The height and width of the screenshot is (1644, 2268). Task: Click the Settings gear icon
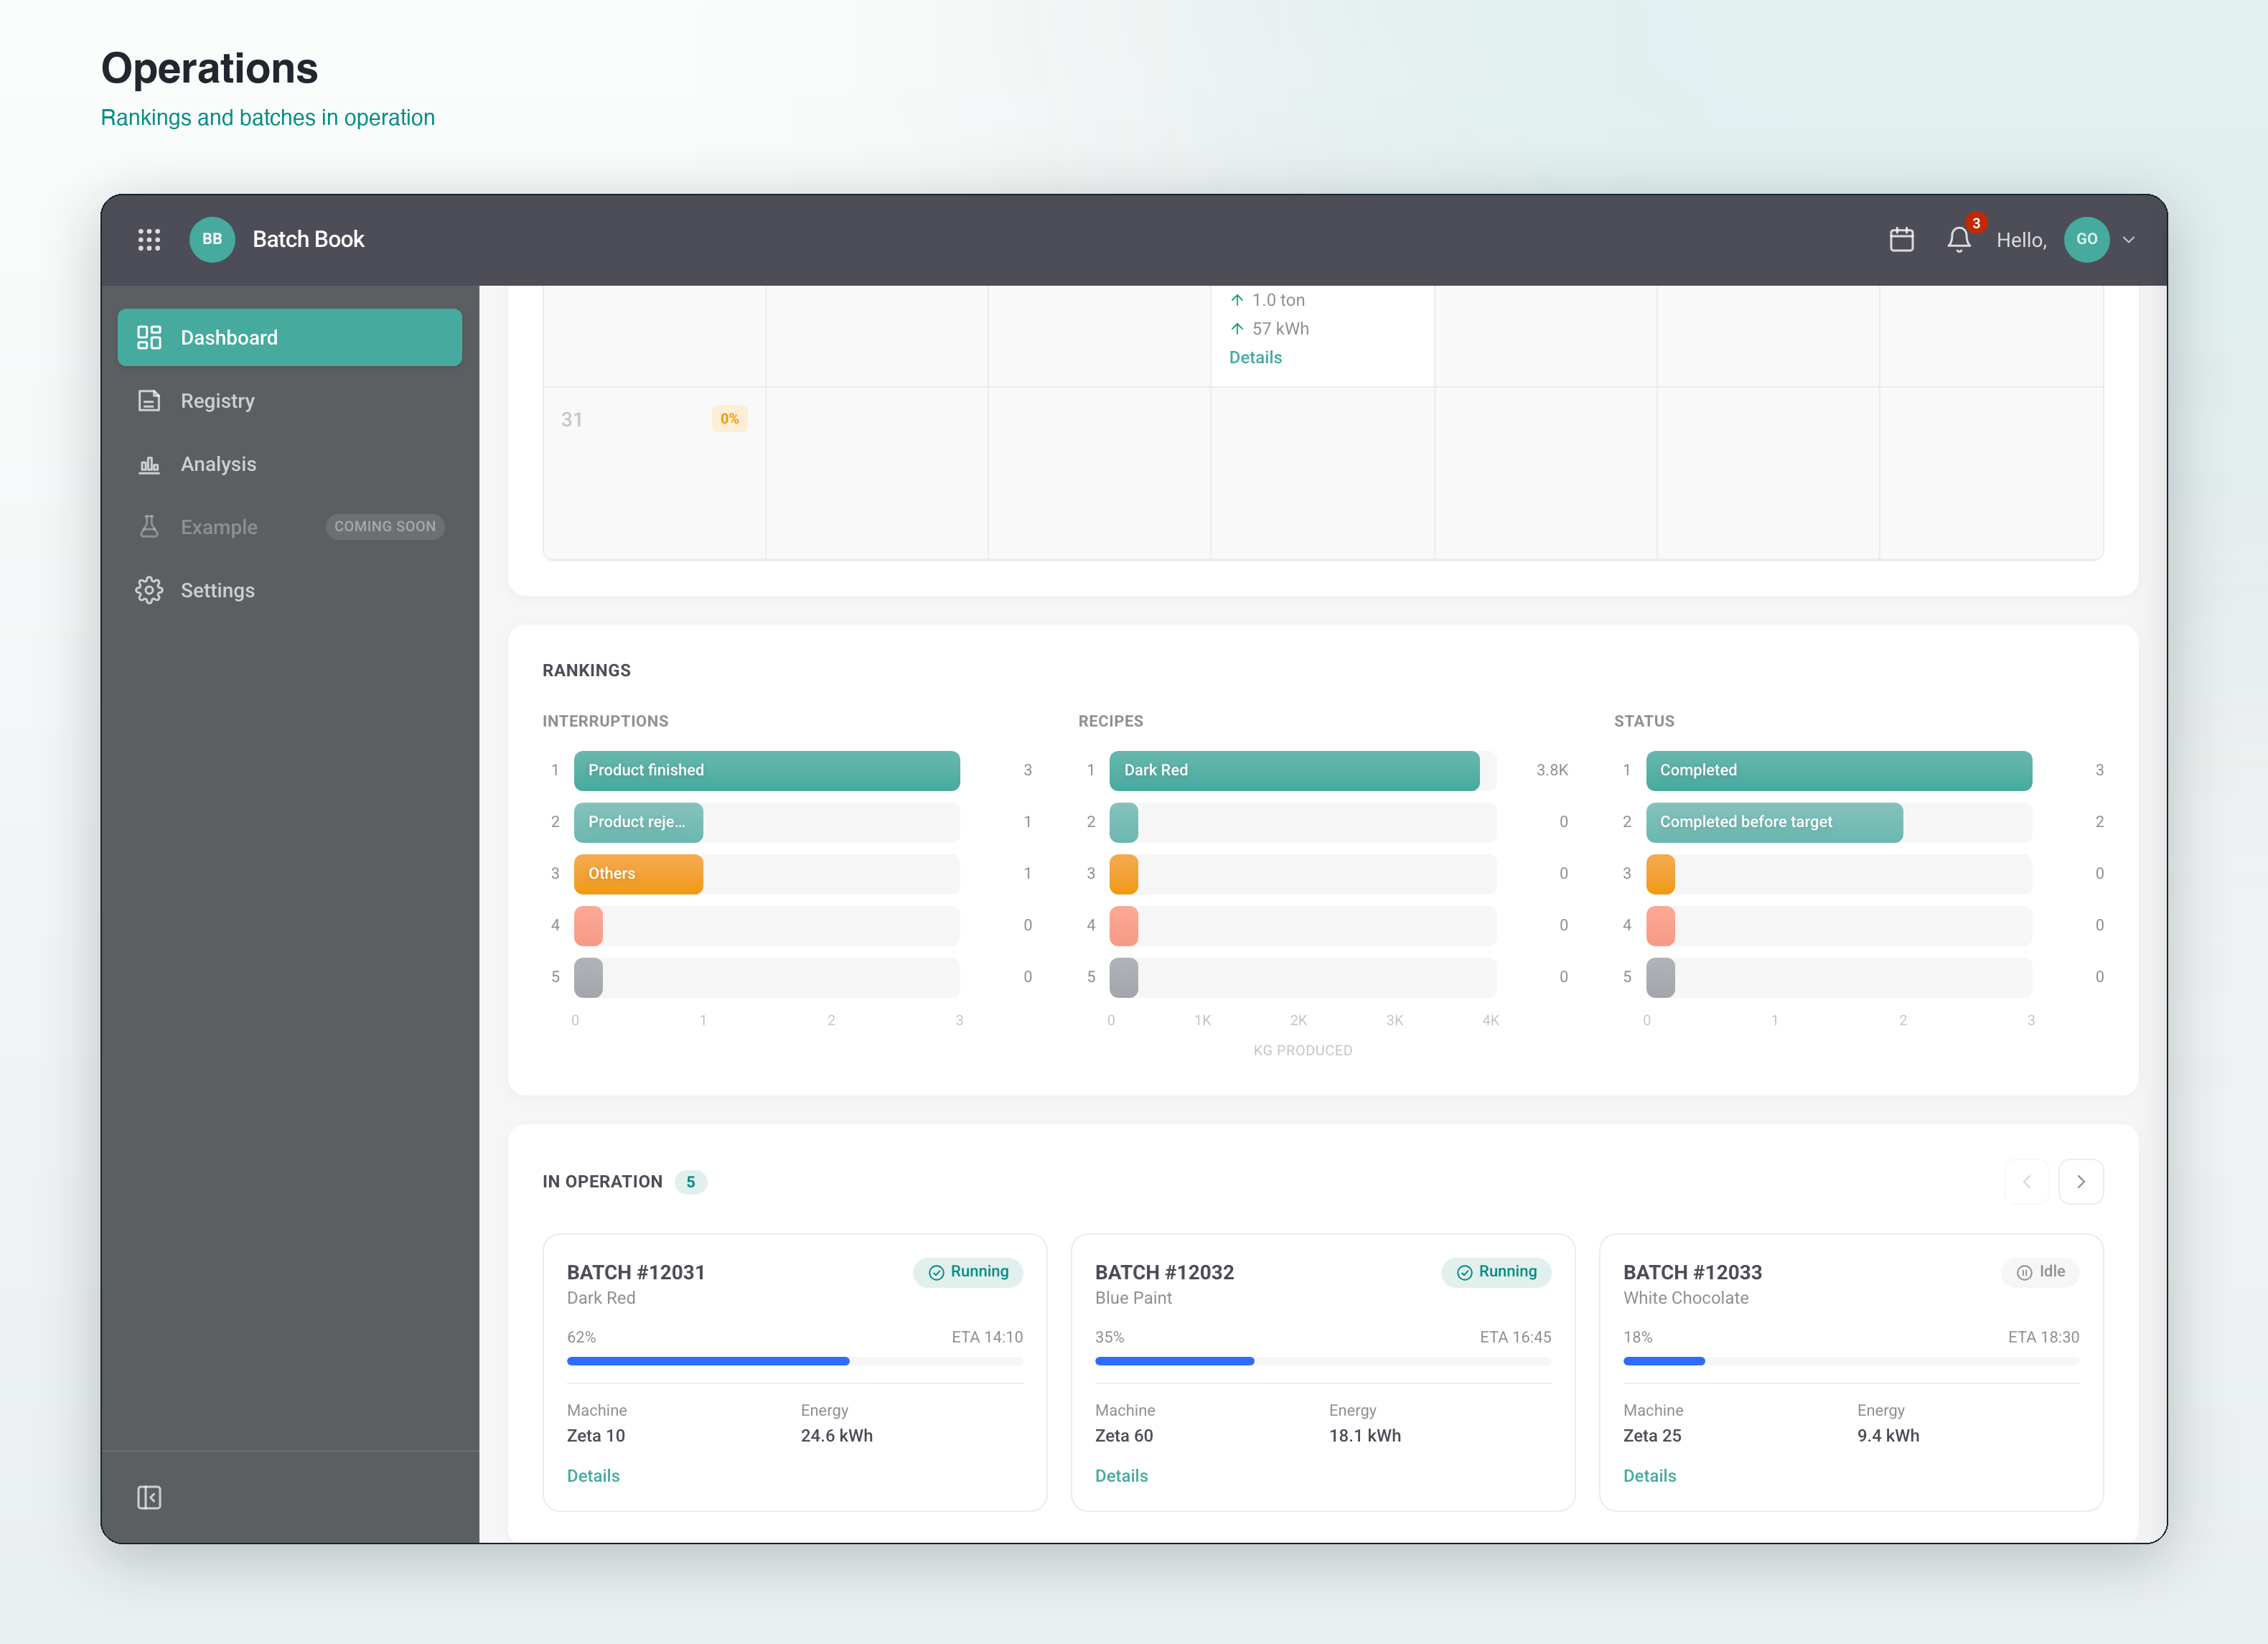pyautogui.click(x=149, y=590)
